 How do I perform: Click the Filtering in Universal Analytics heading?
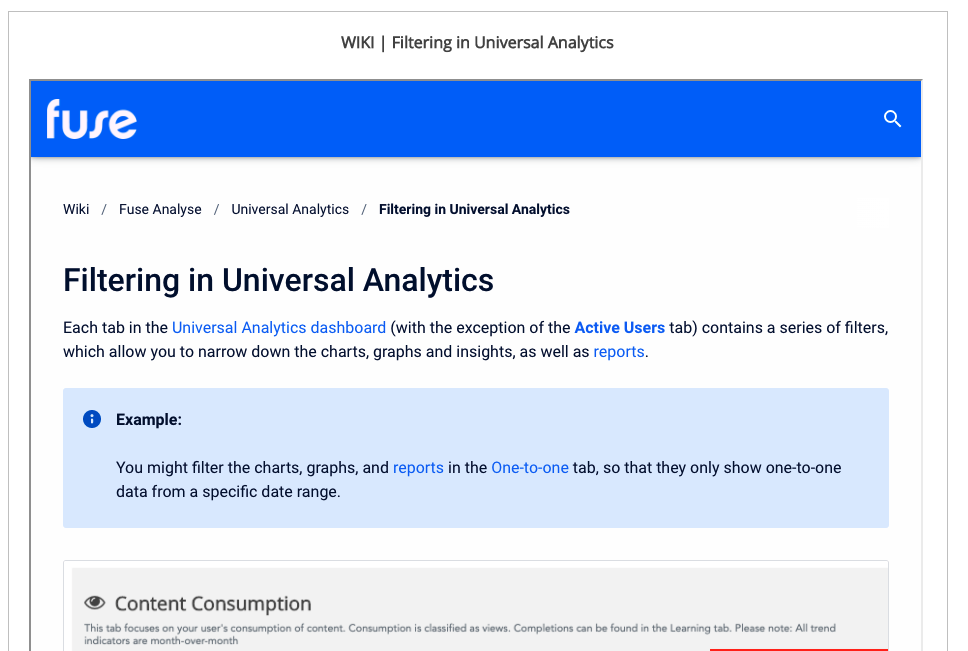coord(278,280)
